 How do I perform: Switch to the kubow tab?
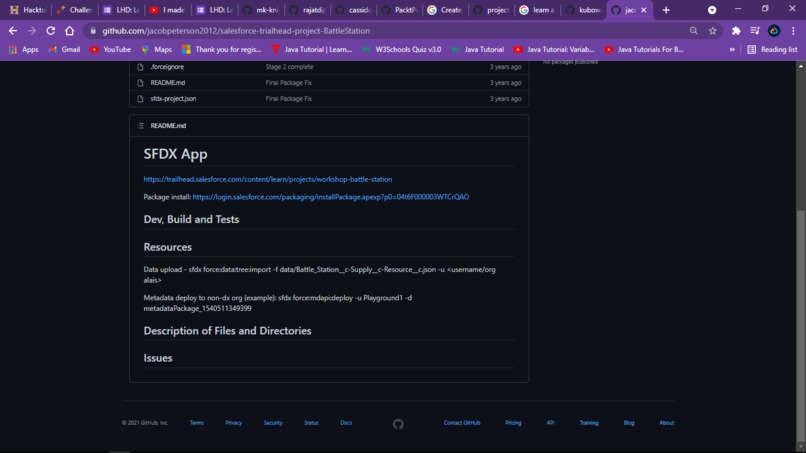point(583,10)
